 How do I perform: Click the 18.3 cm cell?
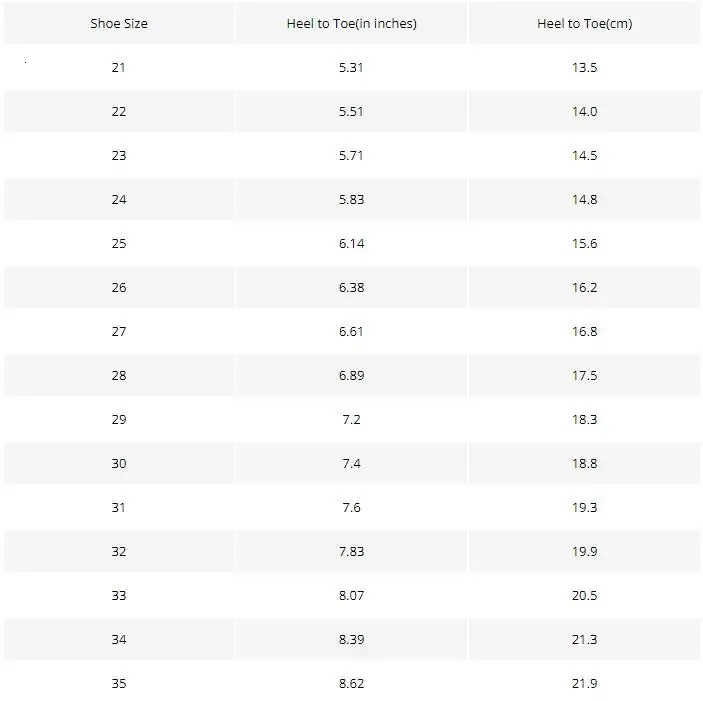[x=584, y=420]
